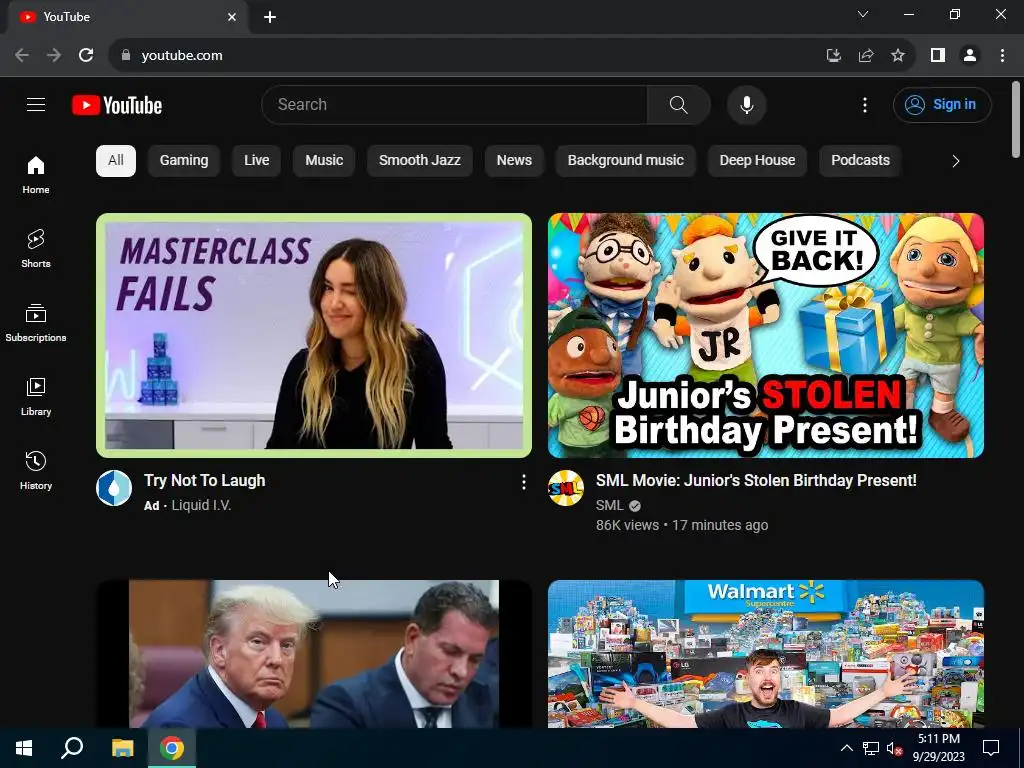Open SML channel avatar
This screenshot has height=768, width=1024.
click(x=566, y=488)
